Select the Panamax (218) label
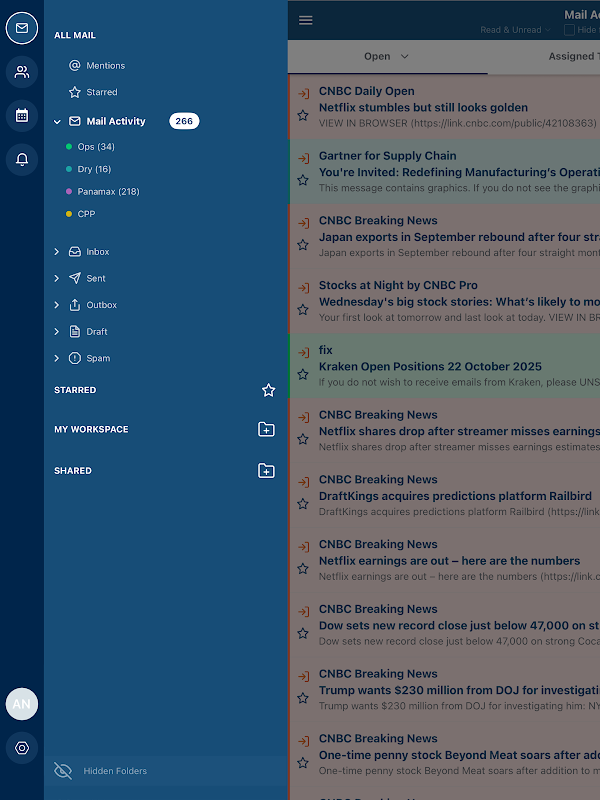 click(108, 192)
